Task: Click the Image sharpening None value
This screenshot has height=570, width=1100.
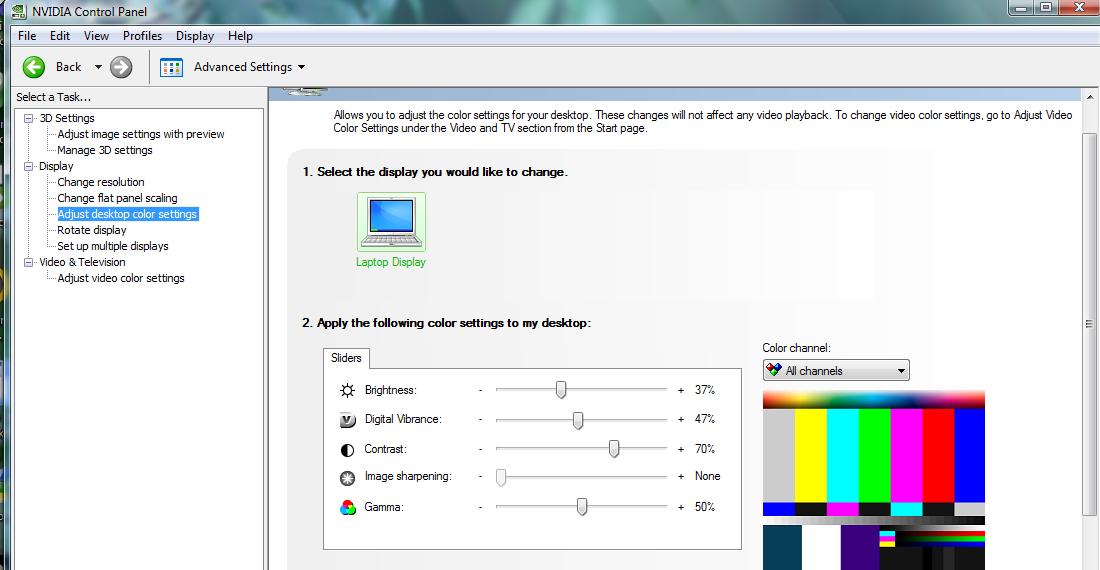Action: tap(708, 476)
